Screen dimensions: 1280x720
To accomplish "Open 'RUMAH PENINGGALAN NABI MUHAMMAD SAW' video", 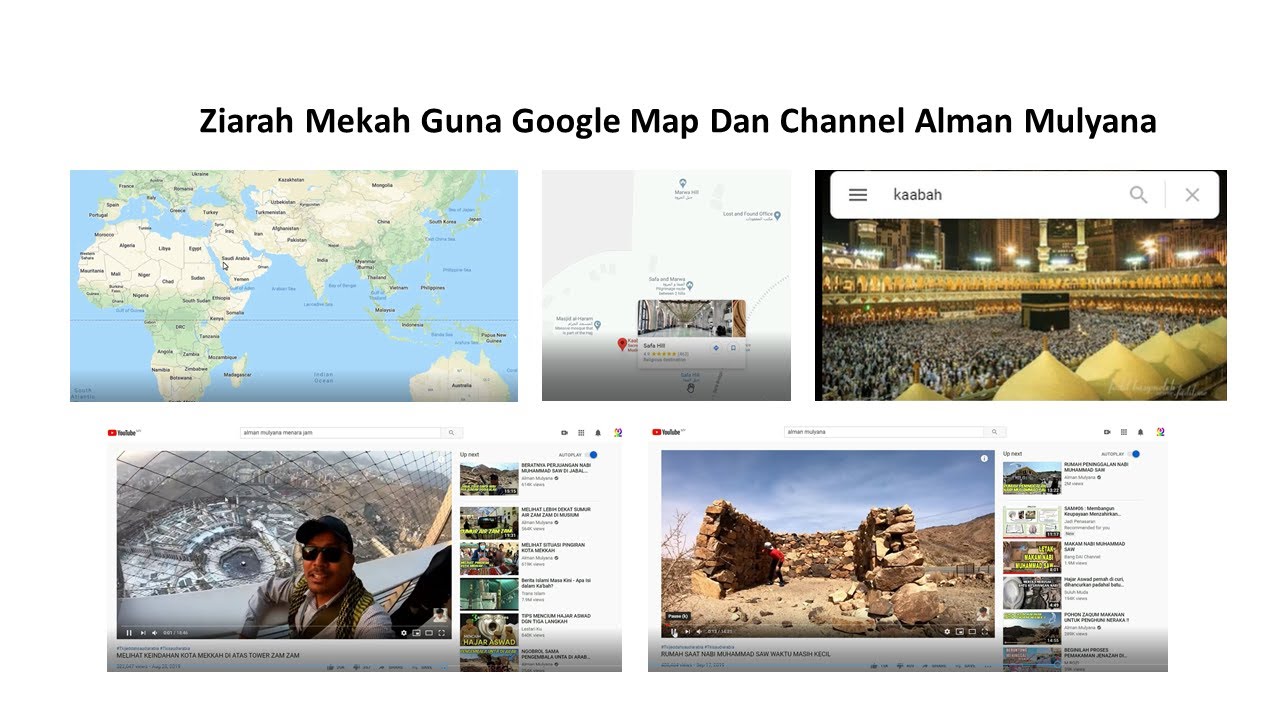I will (x=1068, y=478).
